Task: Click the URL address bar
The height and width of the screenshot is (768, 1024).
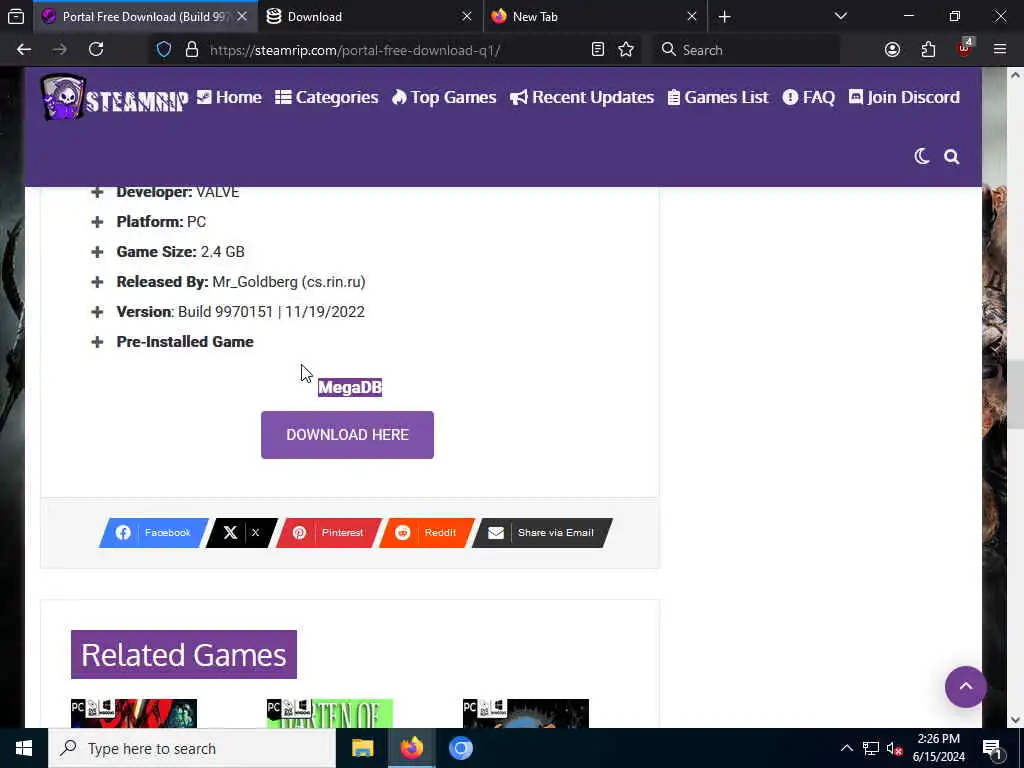Action: coord(398,50)
